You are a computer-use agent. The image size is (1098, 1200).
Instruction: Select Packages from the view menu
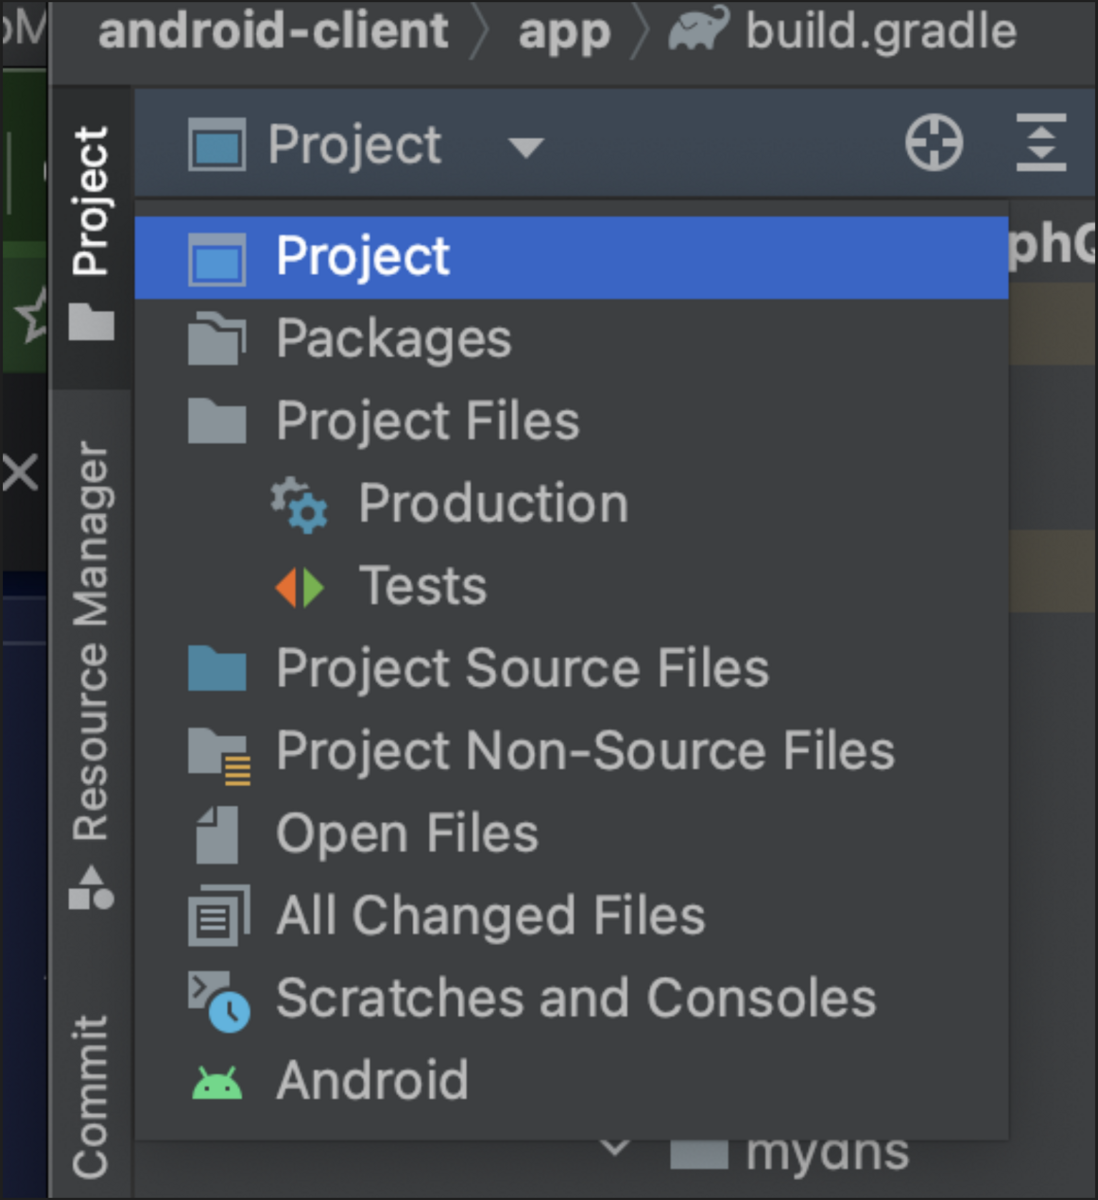coord(392,339)
